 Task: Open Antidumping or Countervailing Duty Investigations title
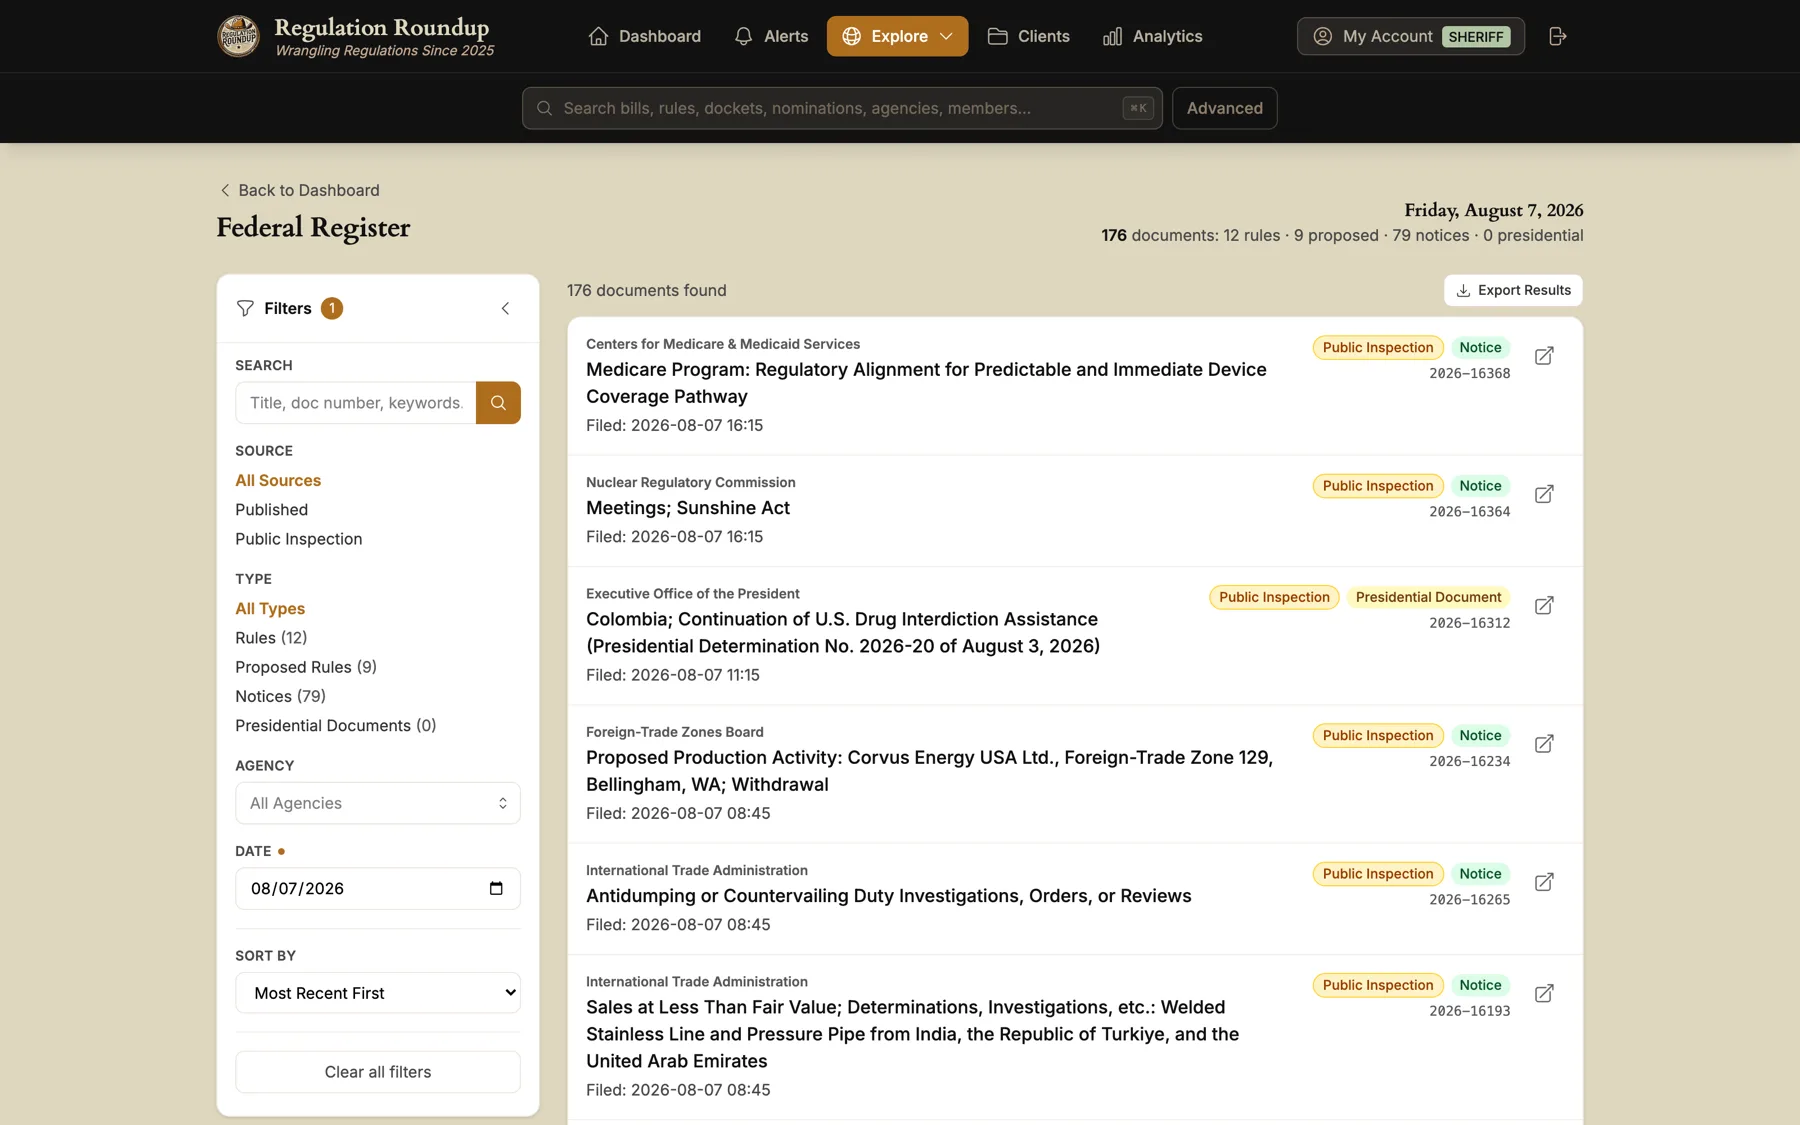(888, 895)
